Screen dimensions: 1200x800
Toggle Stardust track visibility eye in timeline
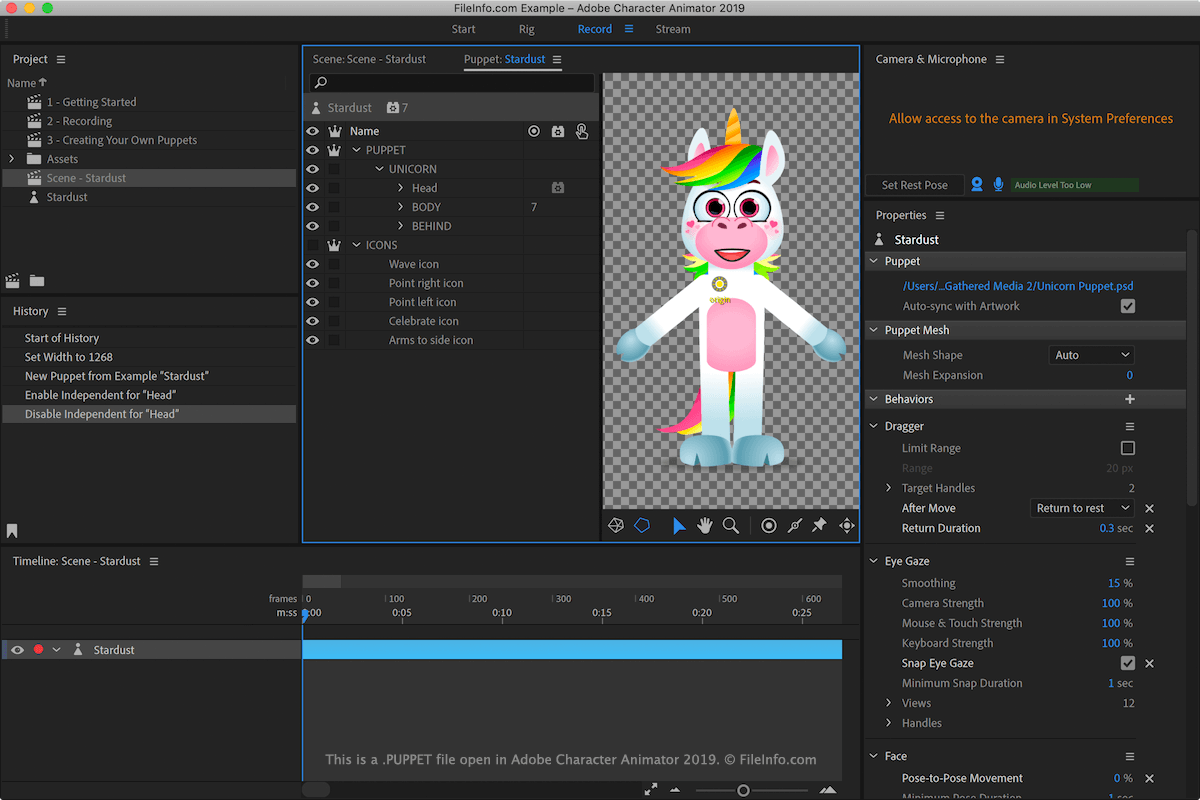(x=17, y=650)
